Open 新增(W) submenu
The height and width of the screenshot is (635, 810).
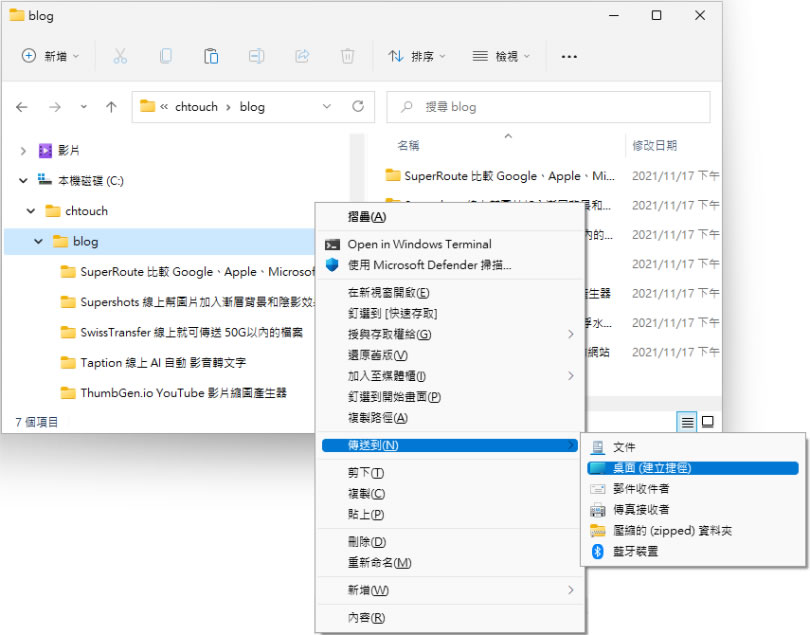pyautogui.click(x=449, y=590)
